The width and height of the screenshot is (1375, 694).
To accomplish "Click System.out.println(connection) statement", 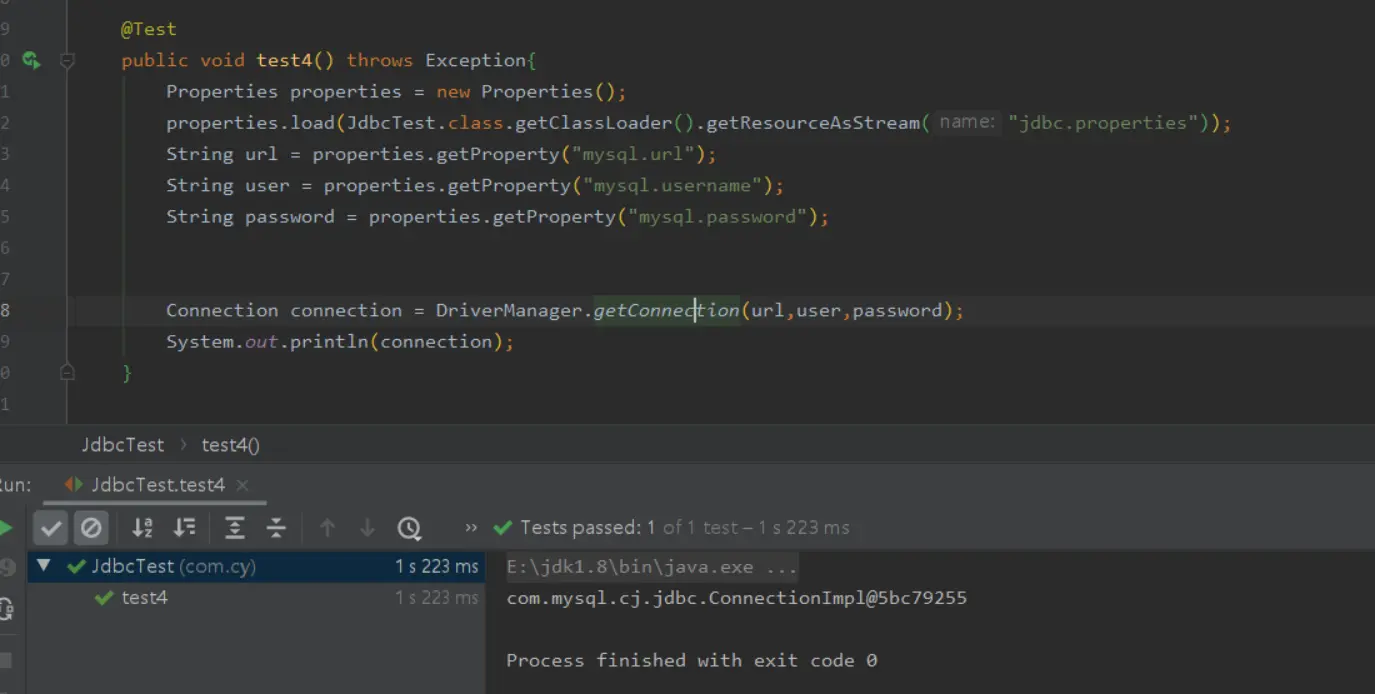I will pos(340,342).
